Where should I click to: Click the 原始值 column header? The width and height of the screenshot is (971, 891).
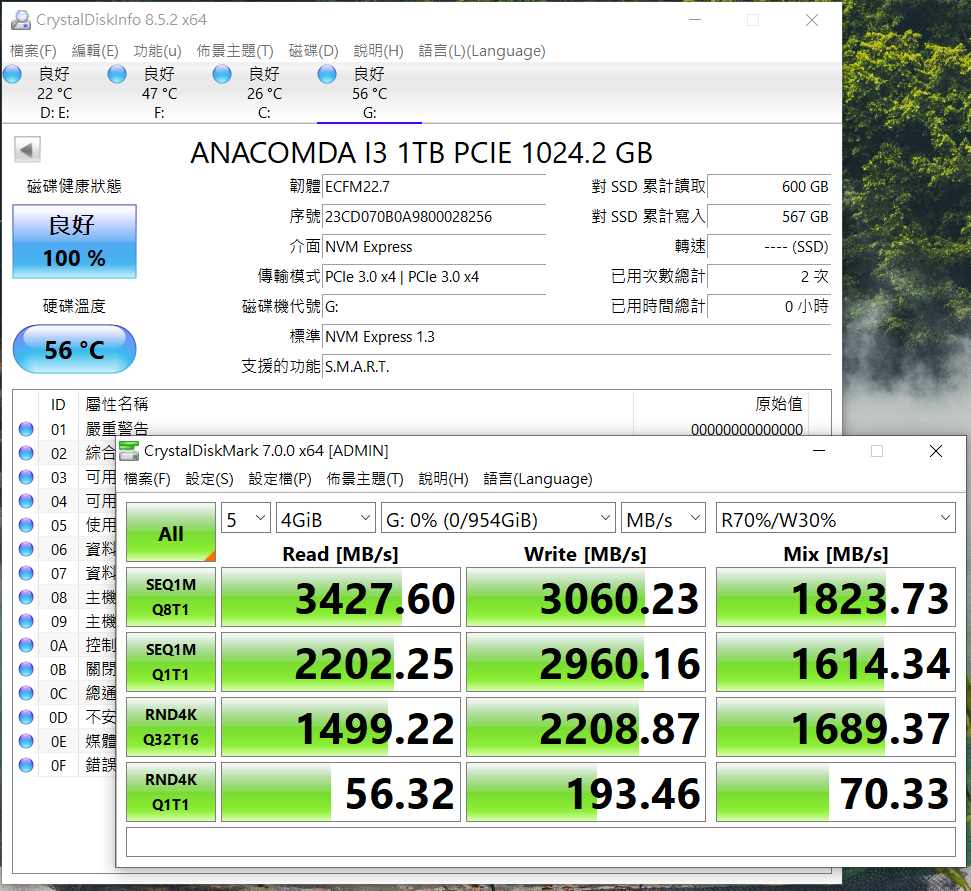[x=778, y=404]
